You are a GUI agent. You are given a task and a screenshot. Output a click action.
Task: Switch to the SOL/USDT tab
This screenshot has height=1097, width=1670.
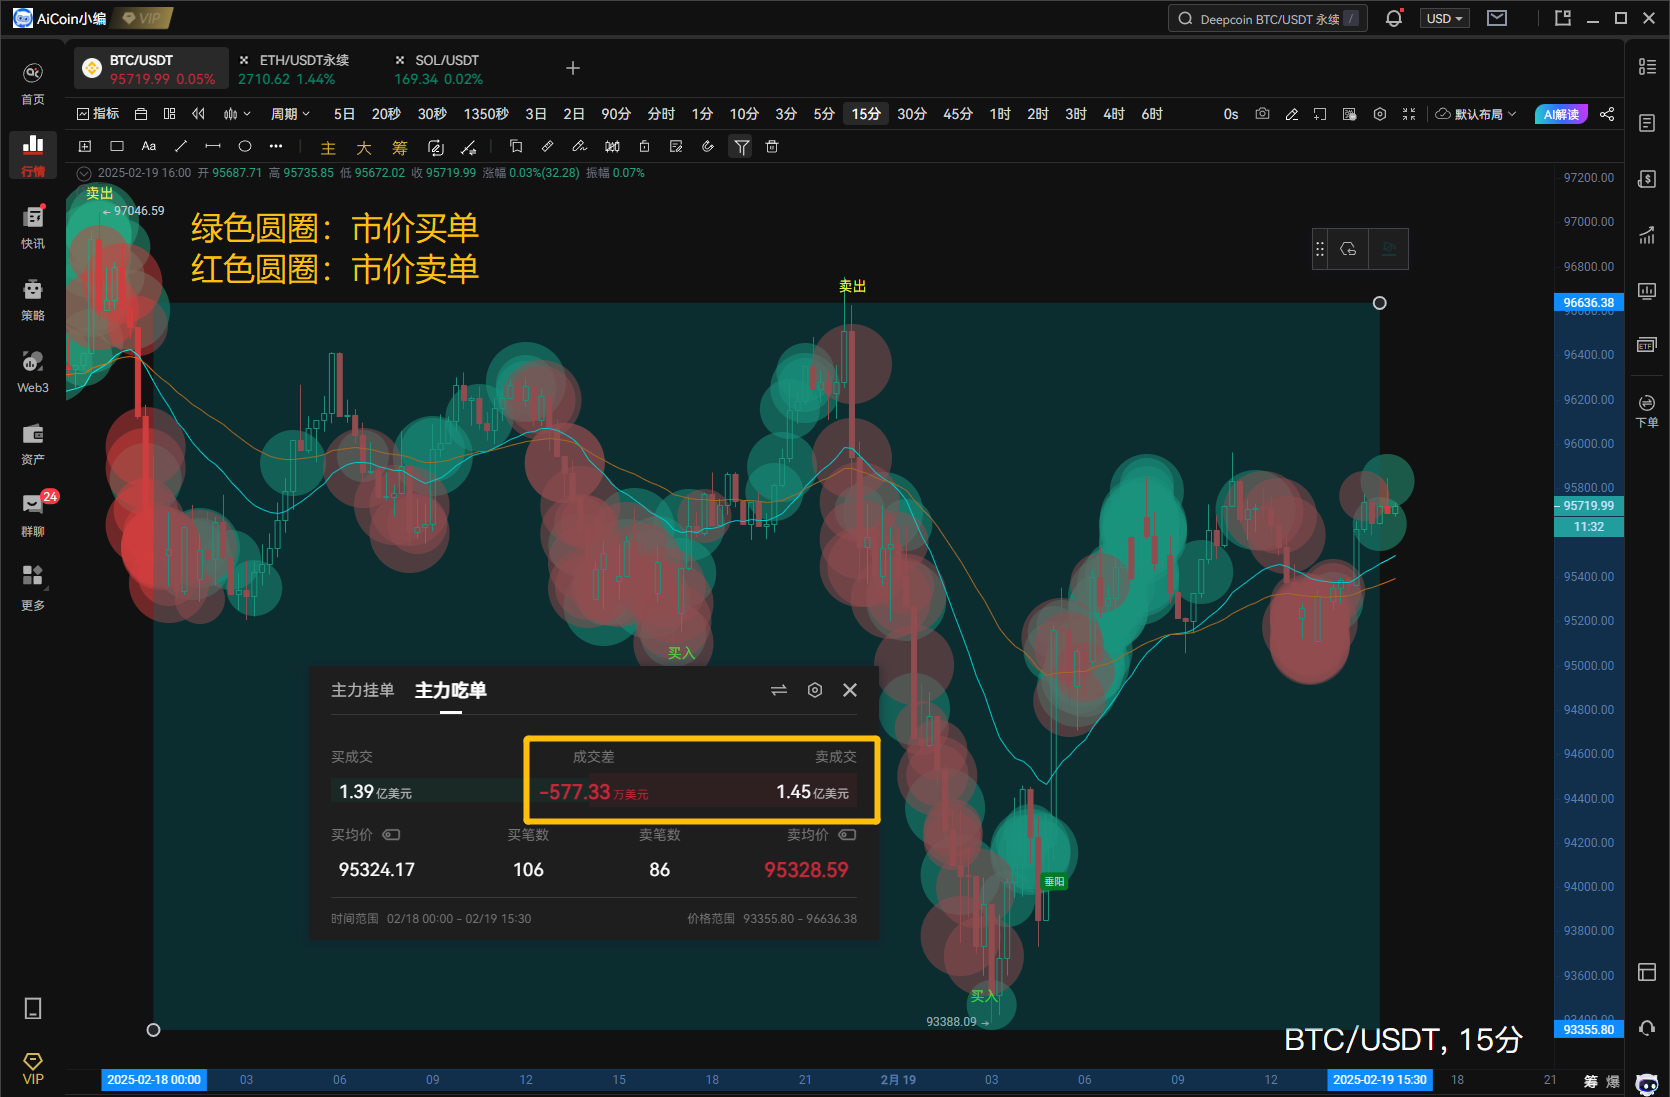439,68
